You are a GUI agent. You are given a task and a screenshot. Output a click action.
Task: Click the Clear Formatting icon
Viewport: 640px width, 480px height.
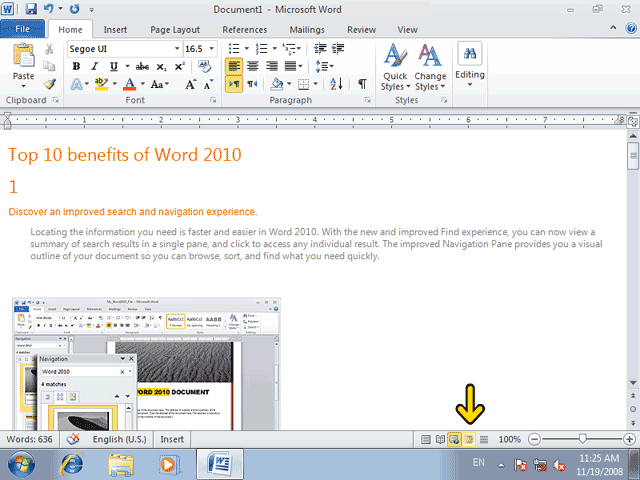[204, 66]
